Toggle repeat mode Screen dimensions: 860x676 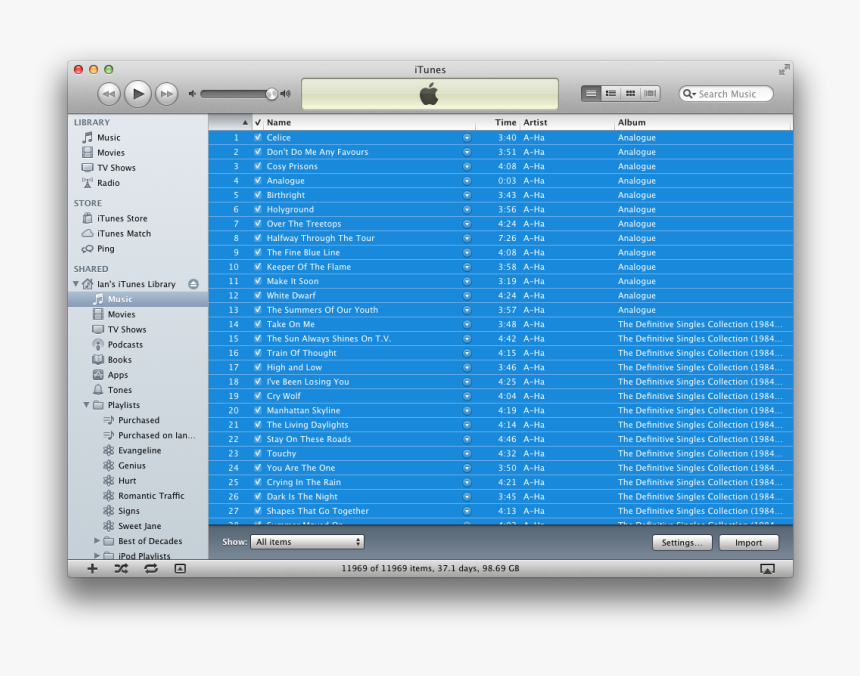151,568
